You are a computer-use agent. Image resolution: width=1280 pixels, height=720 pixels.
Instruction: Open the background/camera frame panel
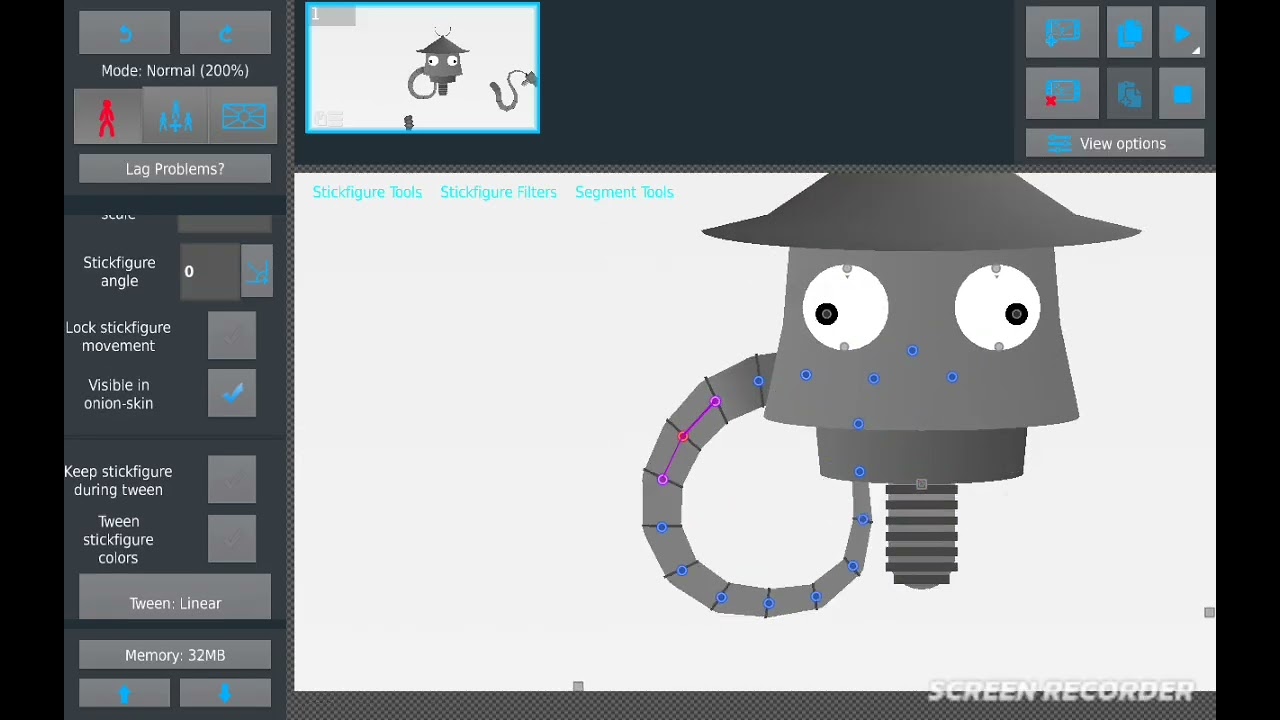pos(244,117)
